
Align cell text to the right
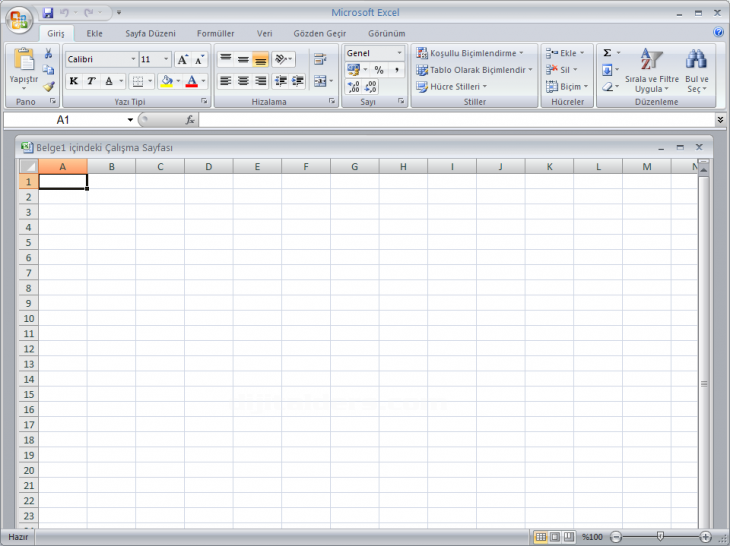click(261, 81)
